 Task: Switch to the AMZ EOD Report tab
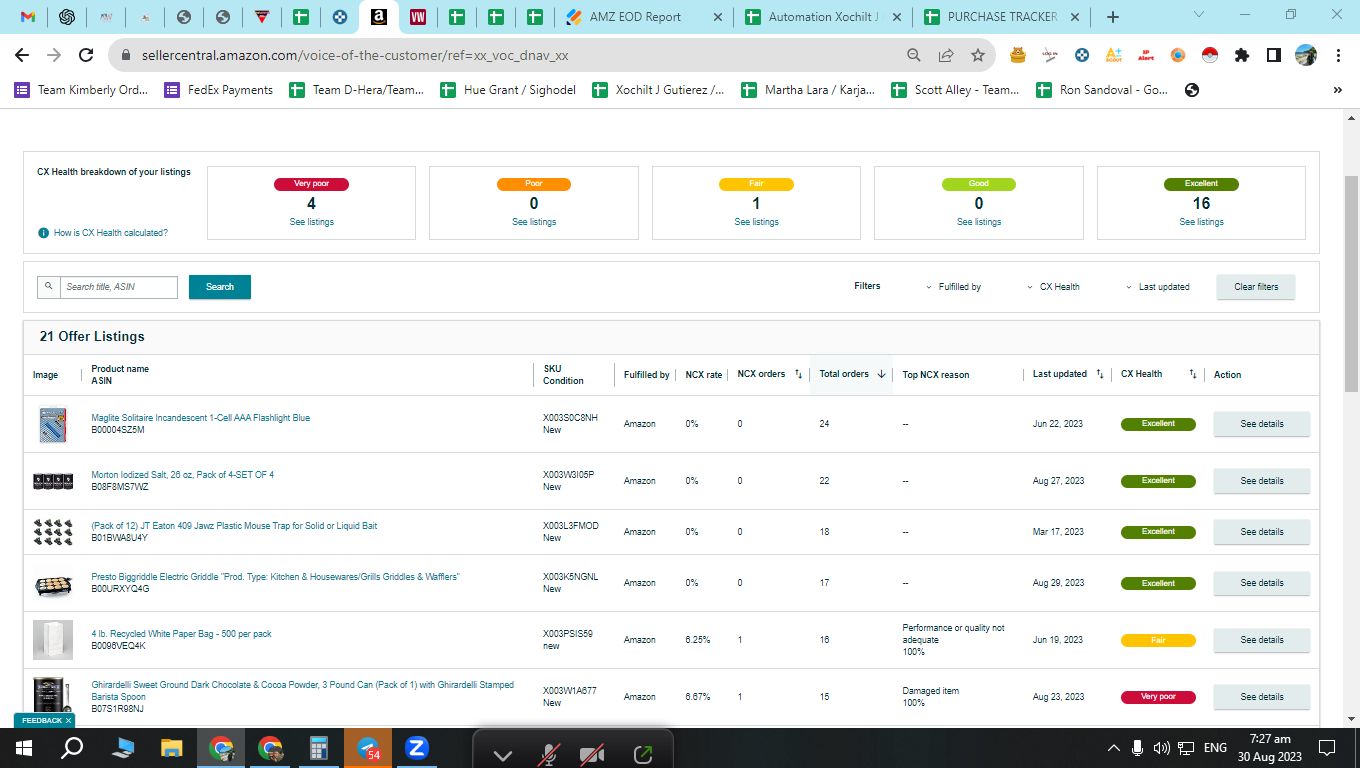pyautogui.click(x=643, y=17)
